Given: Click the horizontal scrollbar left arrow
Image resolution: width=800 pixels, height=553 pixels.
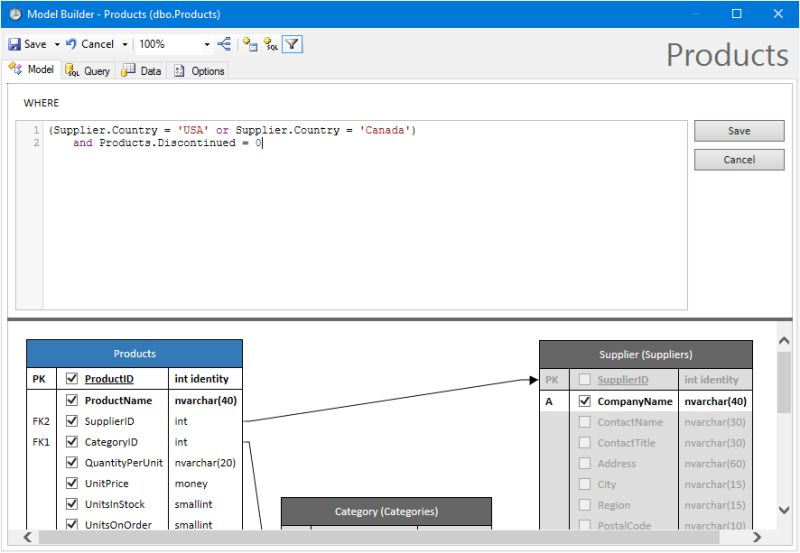Looking at the screenshot, I should [x=28, y=537].
